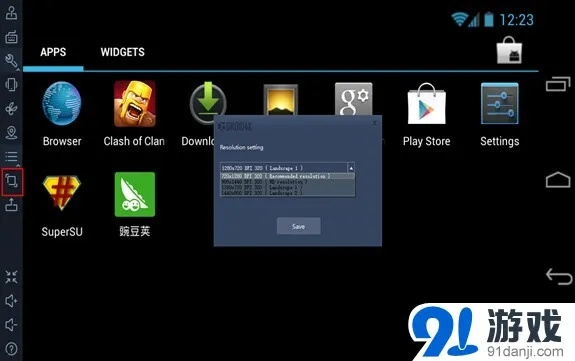Open the three-line menu icon in sidebar
Screen dimensions: 575x361
click(x=11, y=157)
